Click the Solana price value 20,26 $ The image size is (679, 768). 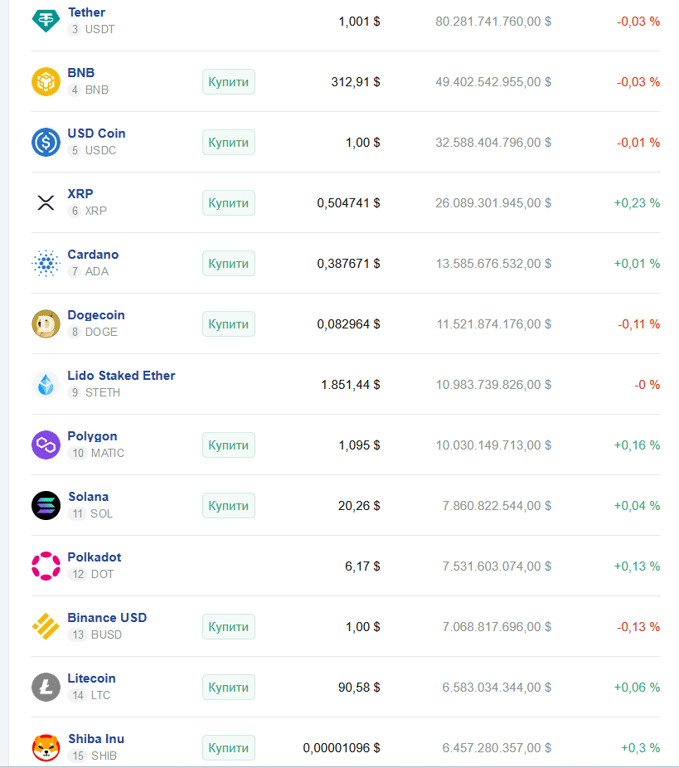point(359,506)
